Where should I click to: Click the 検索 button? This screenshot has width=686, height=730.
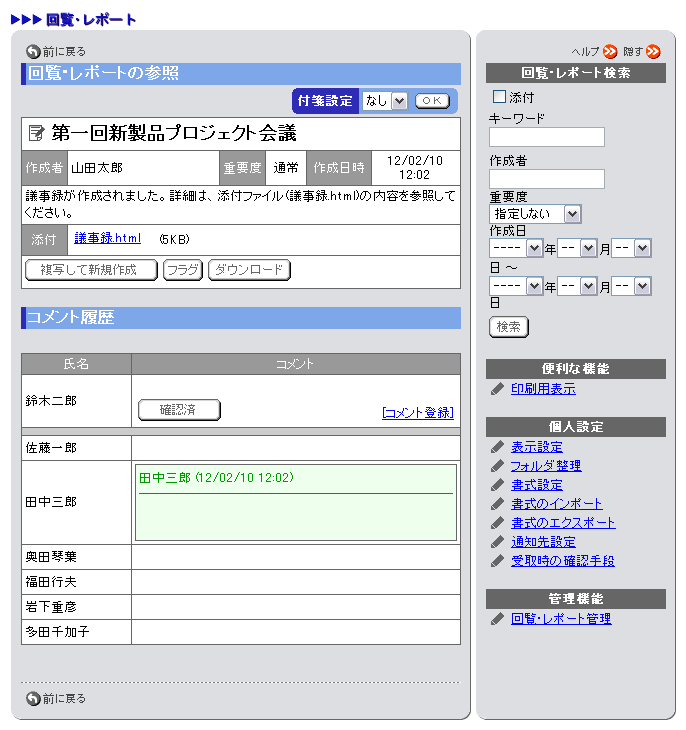tap(509, 327)
